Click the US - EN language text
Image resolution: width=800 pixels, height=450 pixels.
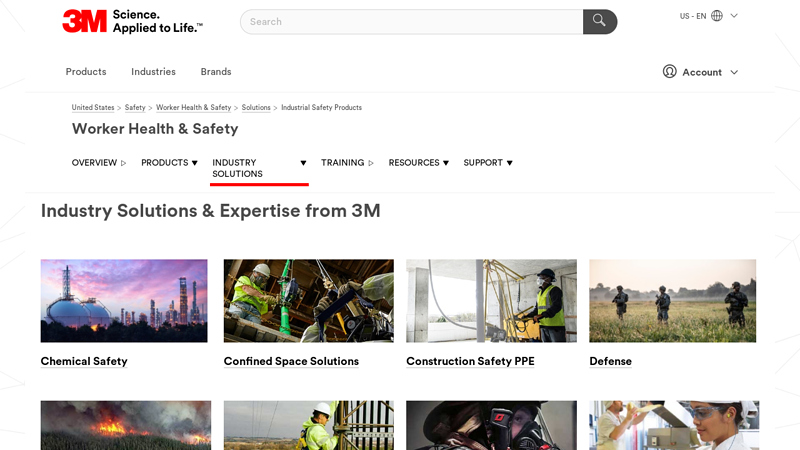[x=693, y=16]
